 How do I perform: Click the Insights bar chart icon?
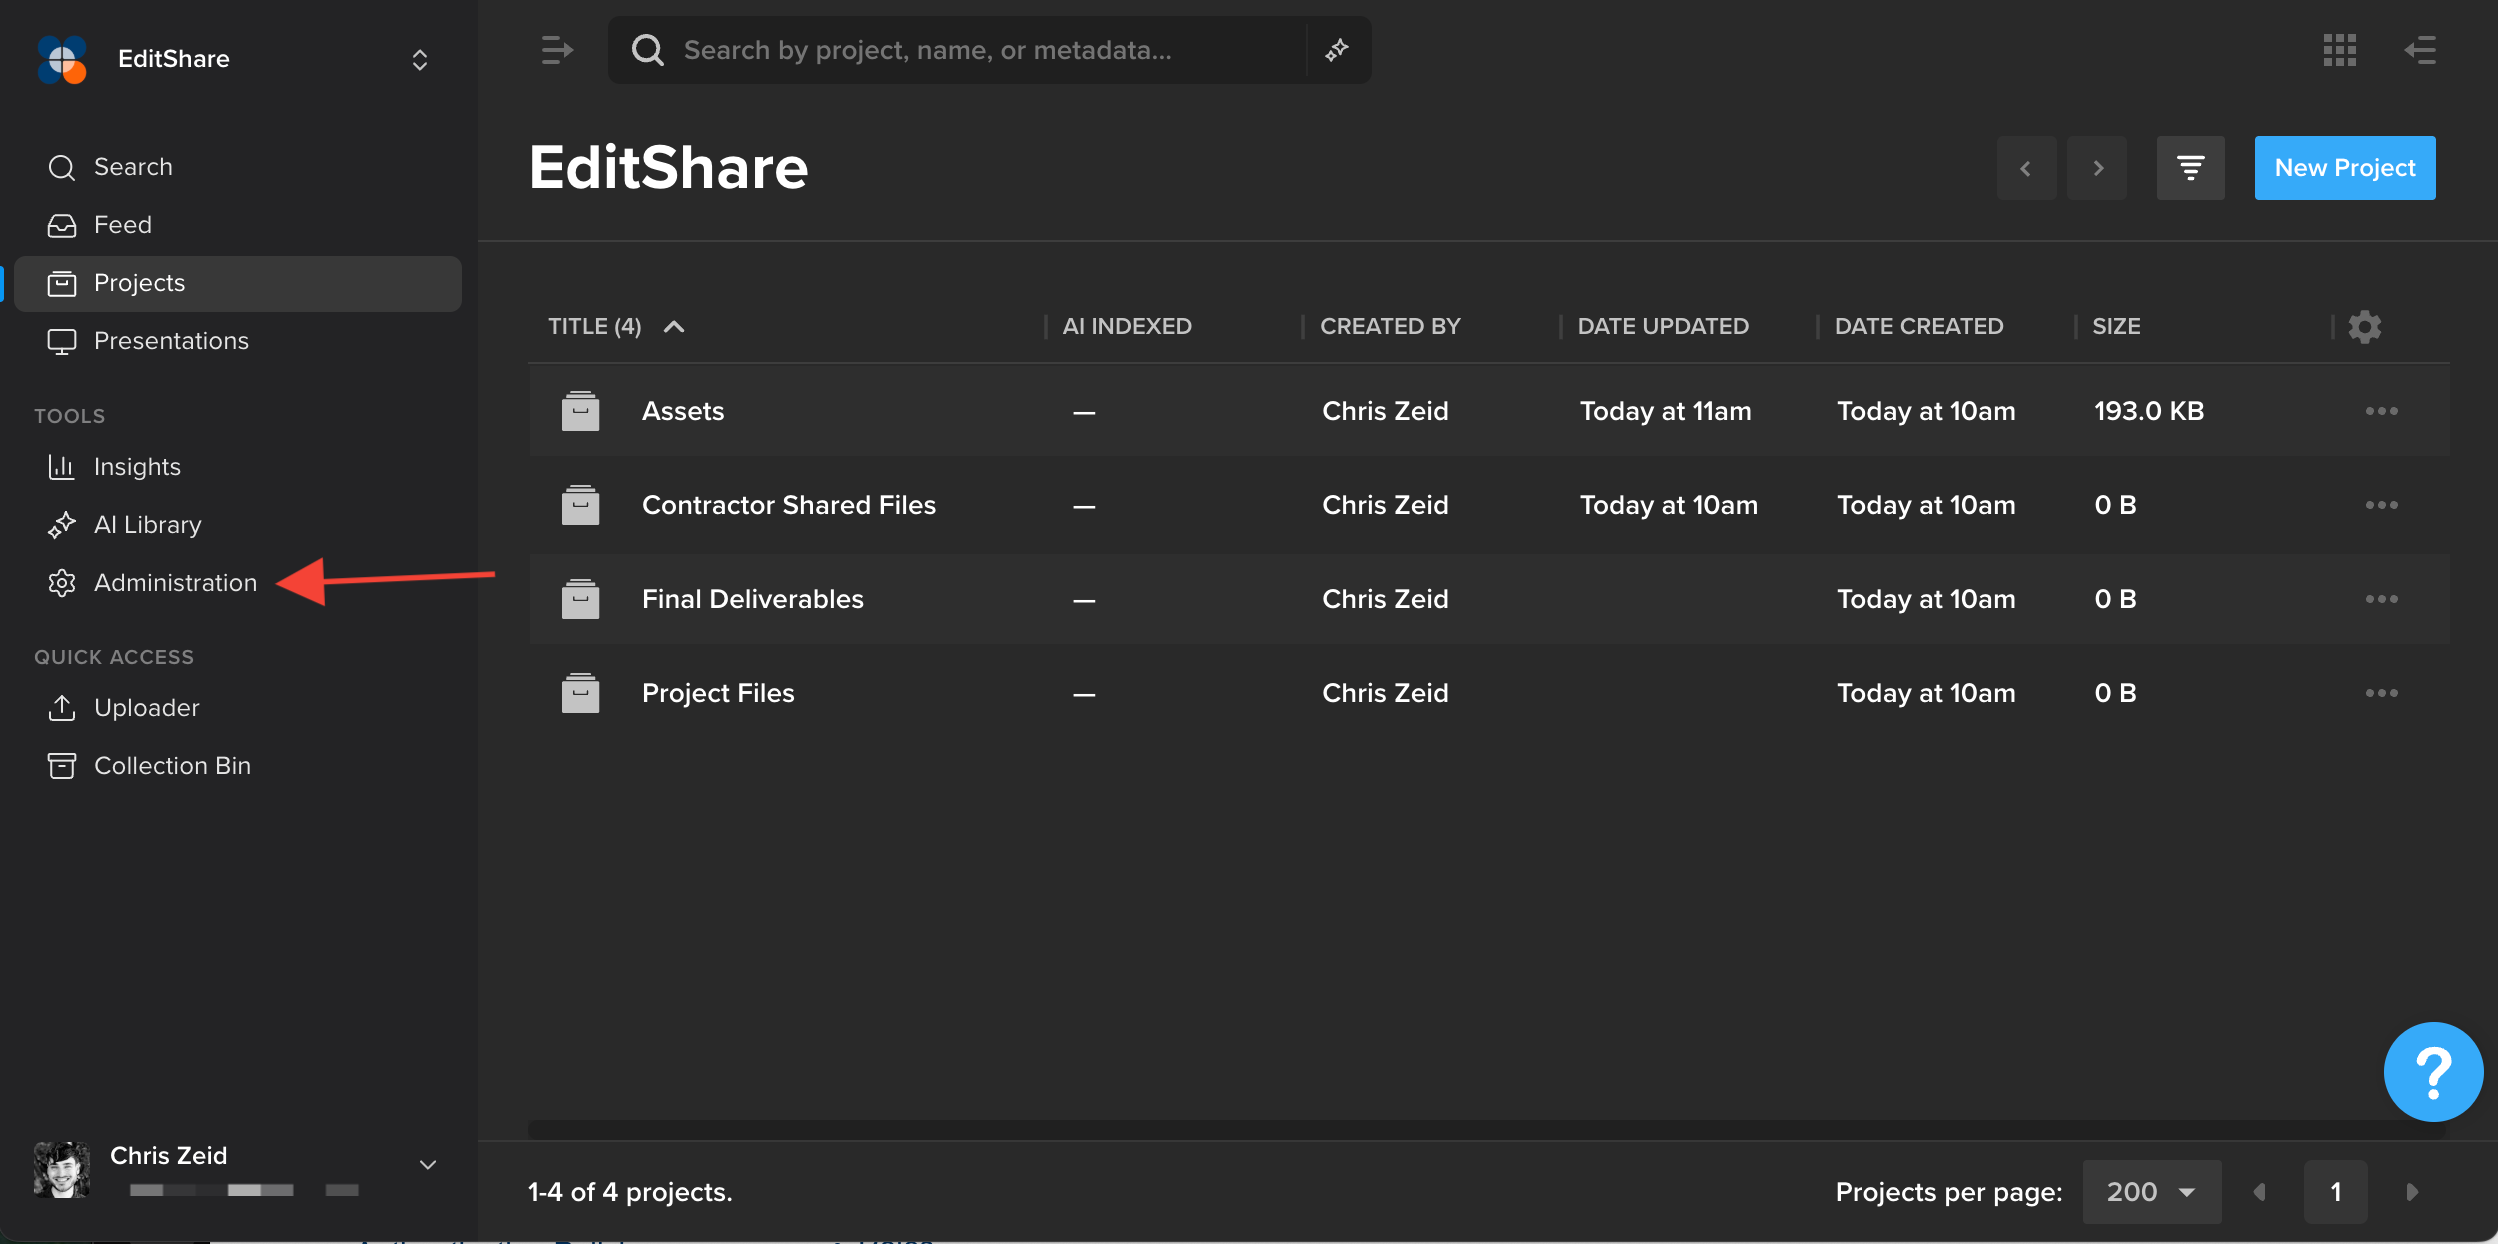62,467
